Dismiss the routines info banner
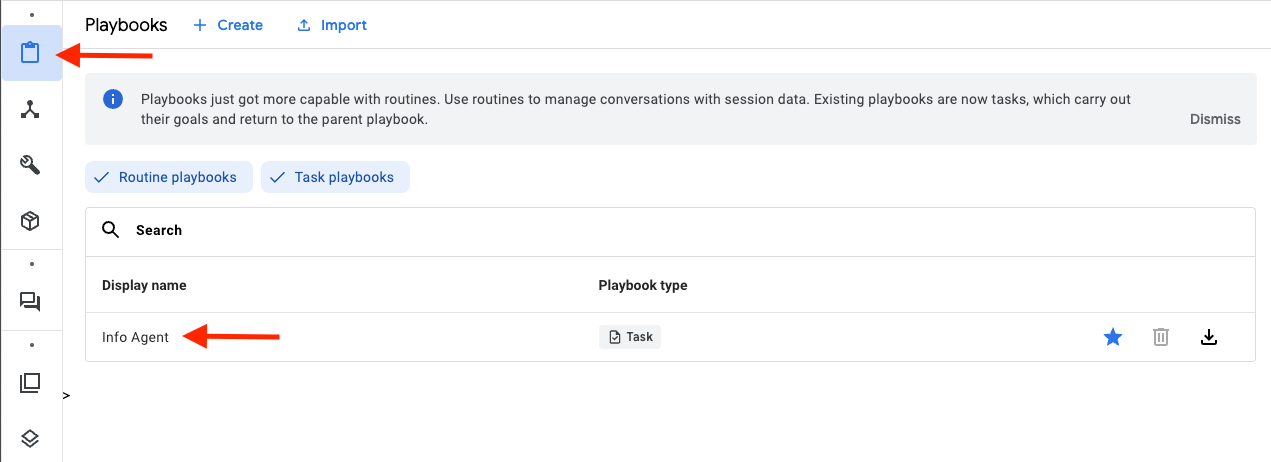1271x462 pixels. 1214,119
